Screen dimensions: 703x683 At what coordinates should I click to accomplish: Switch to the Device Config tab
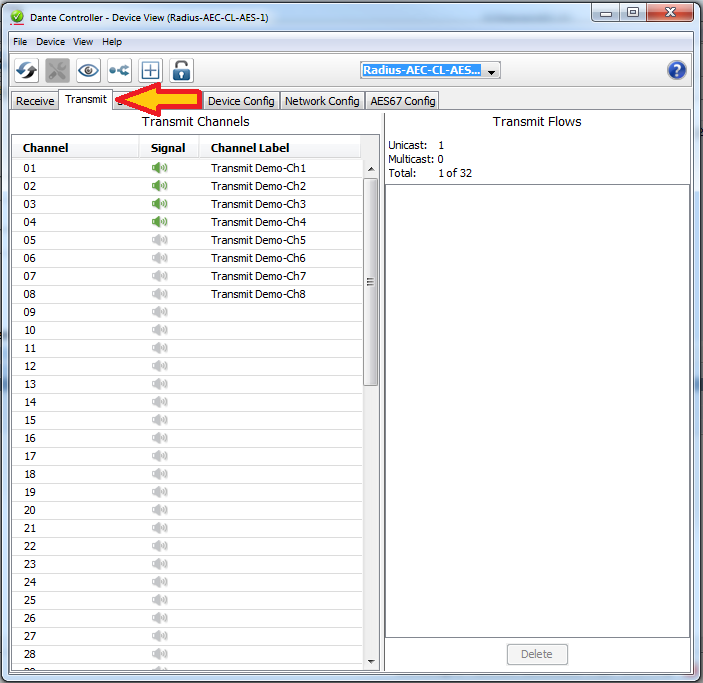241,101
